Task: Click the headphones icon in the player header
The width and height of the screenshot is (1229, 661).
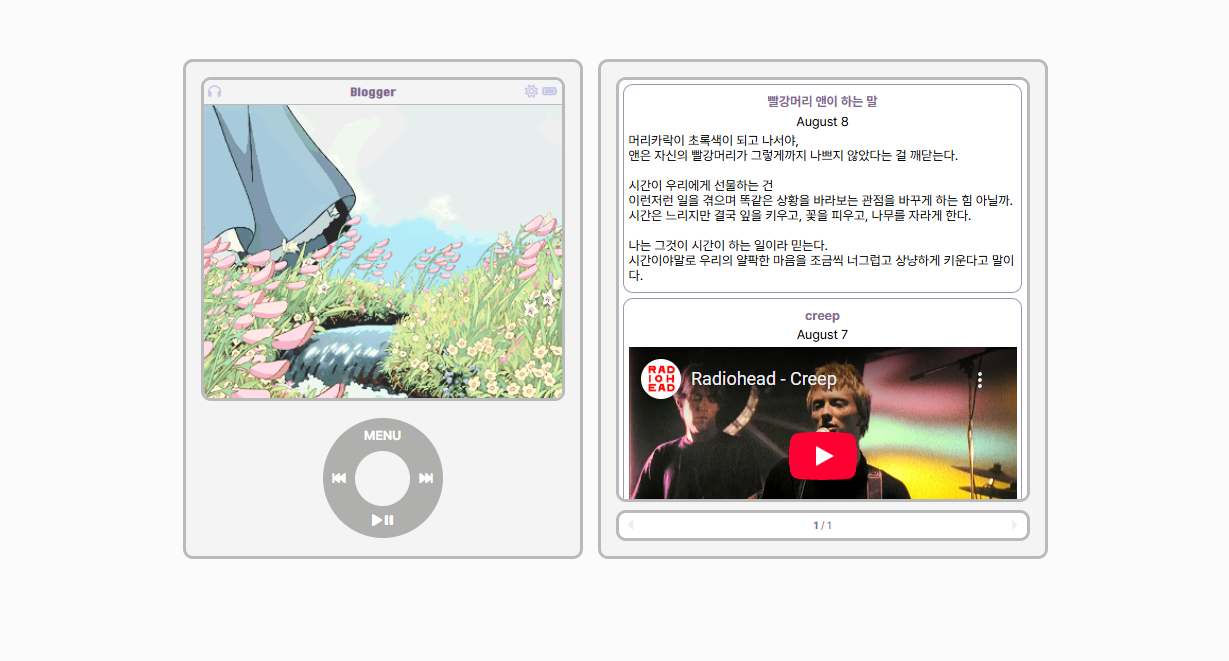Action: [214, 91]
